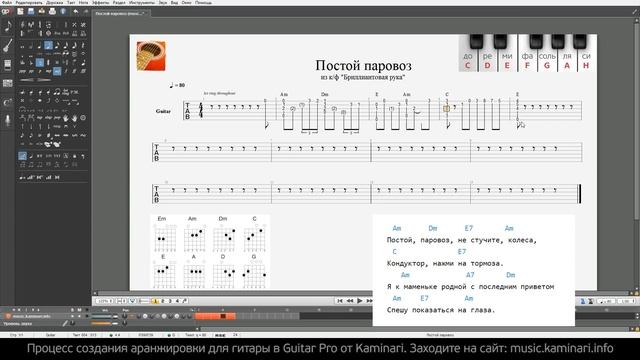This screenshot has width=640, height=360.
Task: Start playback with the play button
Action: (x=360, y=301)
